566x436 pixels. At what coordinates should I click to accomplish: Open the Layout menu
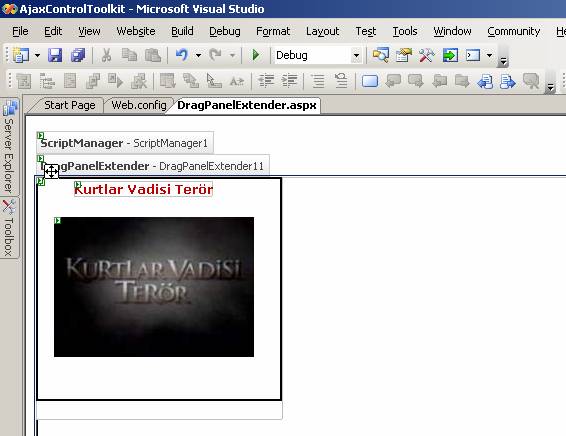pyautogui.click(x=322, y=31)
